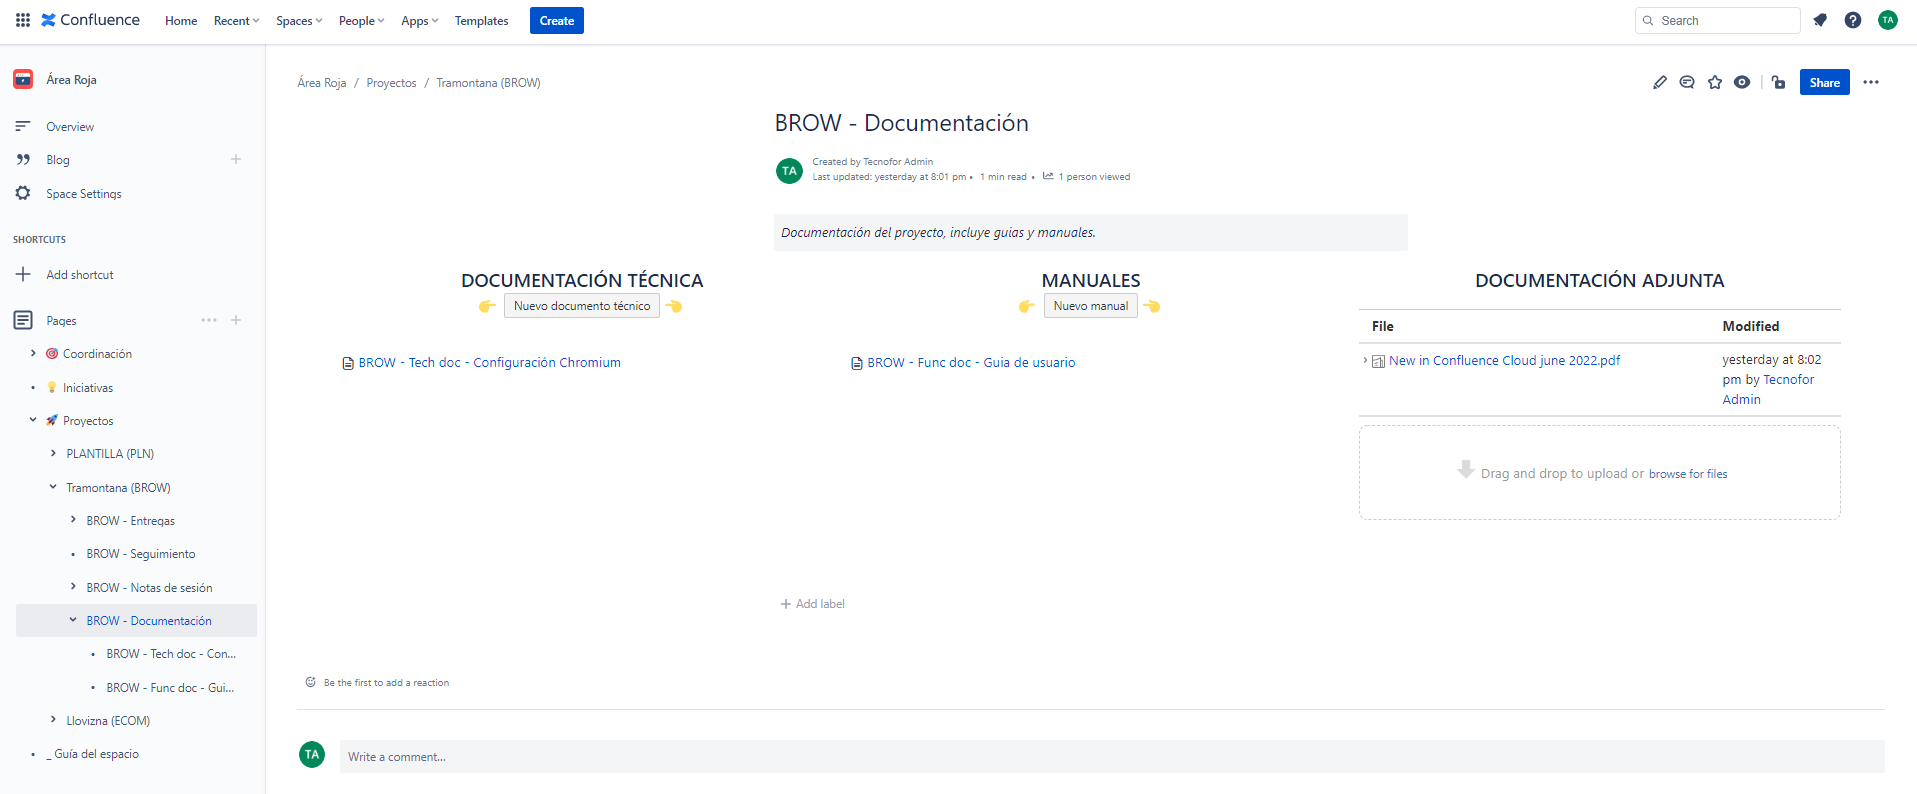Screen dimensions: 1917x794
Task: Open the notifications icon in top bar
Action: tap(1820, 20)
